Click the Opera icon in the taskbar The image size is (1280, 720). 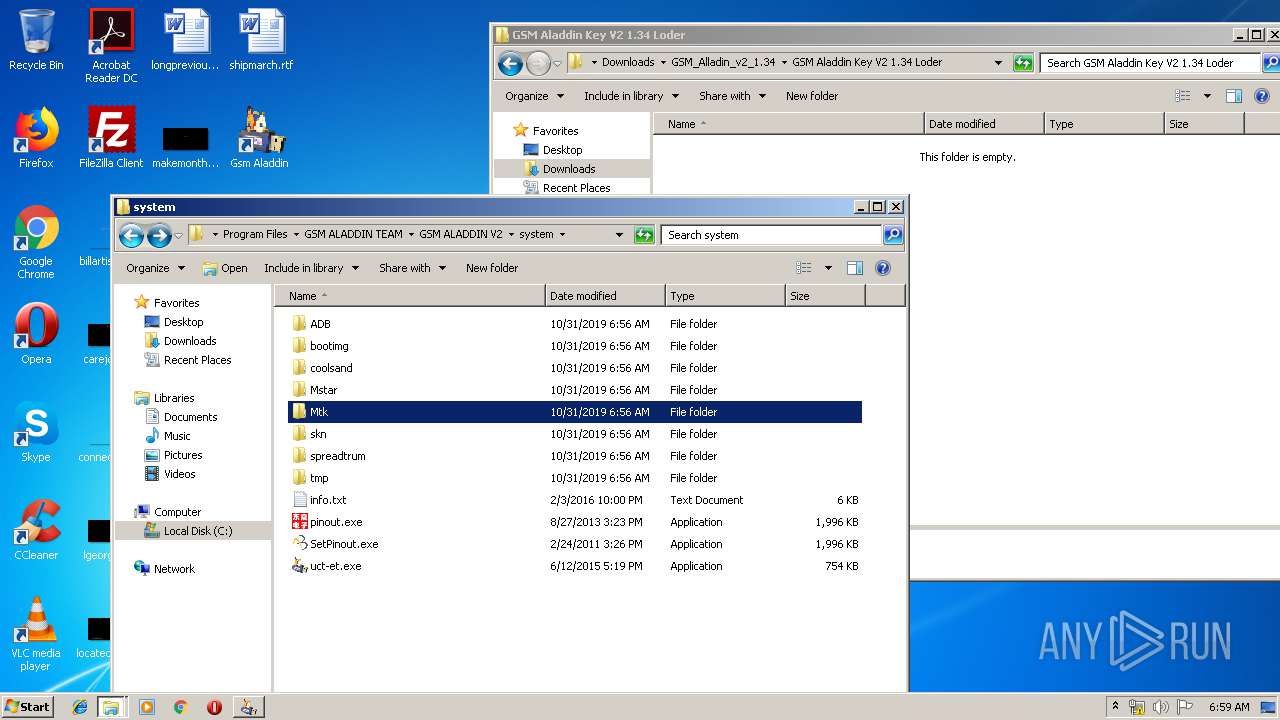point(214,707)
